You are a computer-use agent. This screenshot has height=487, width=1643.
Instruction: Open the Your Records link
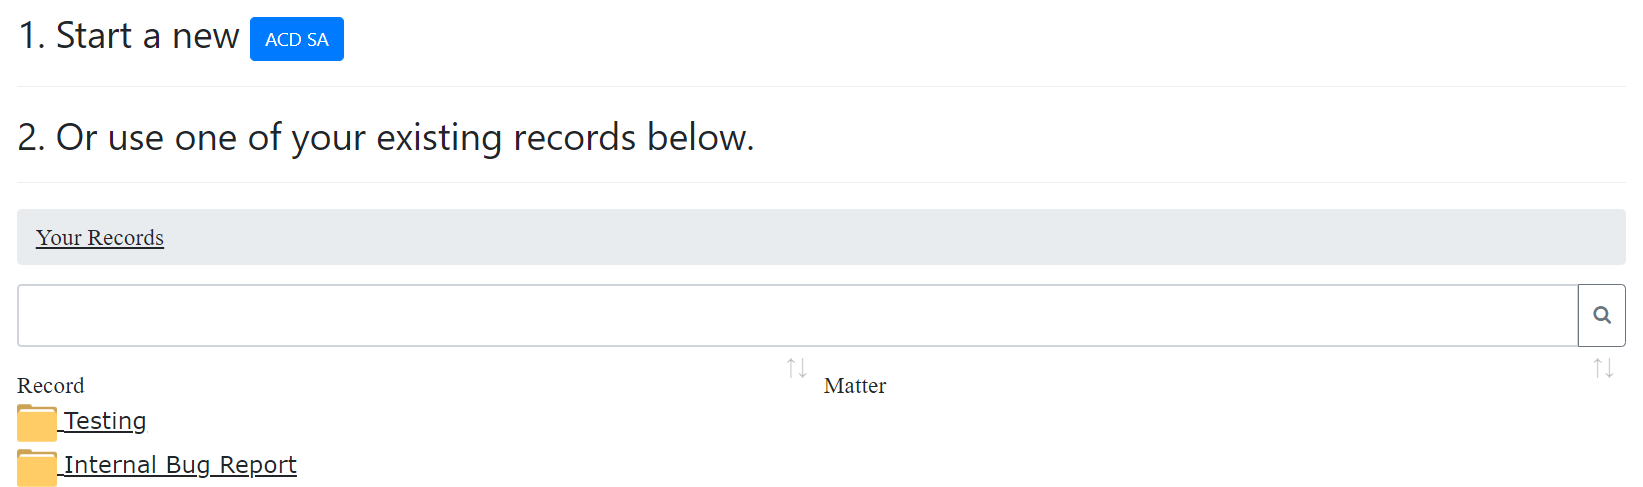100,238
